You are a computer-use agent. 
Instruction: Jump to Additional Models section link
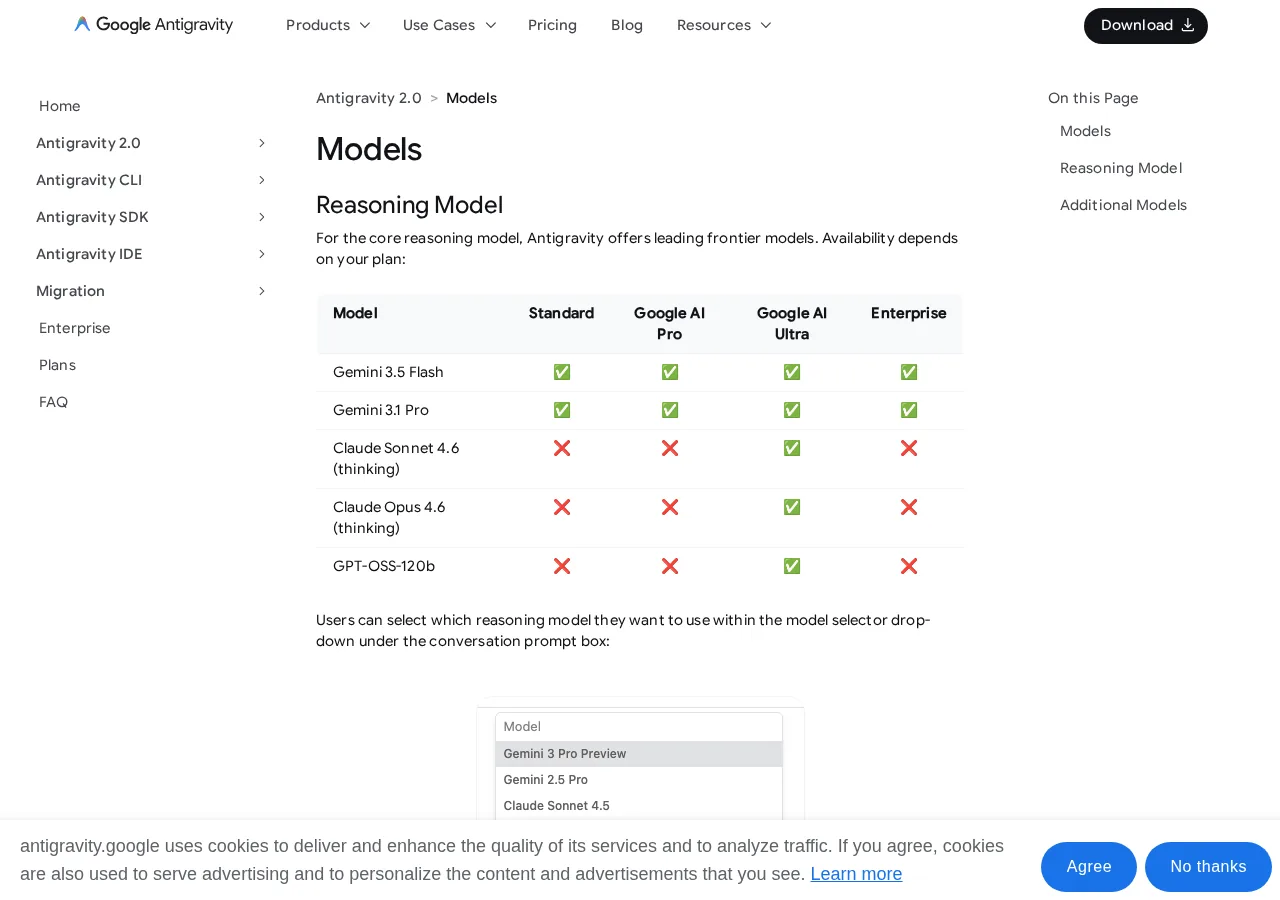tap(1123, 205)
